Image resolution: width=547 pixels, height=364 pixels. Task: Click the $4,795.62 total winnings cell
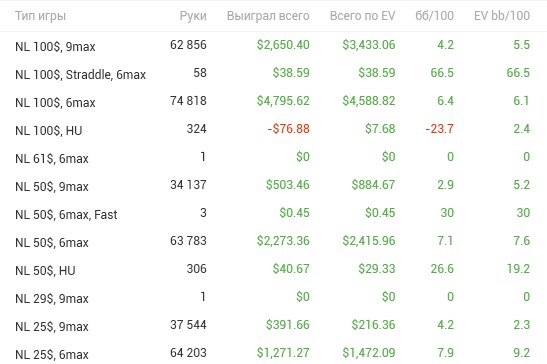click(x=283, y=101)
